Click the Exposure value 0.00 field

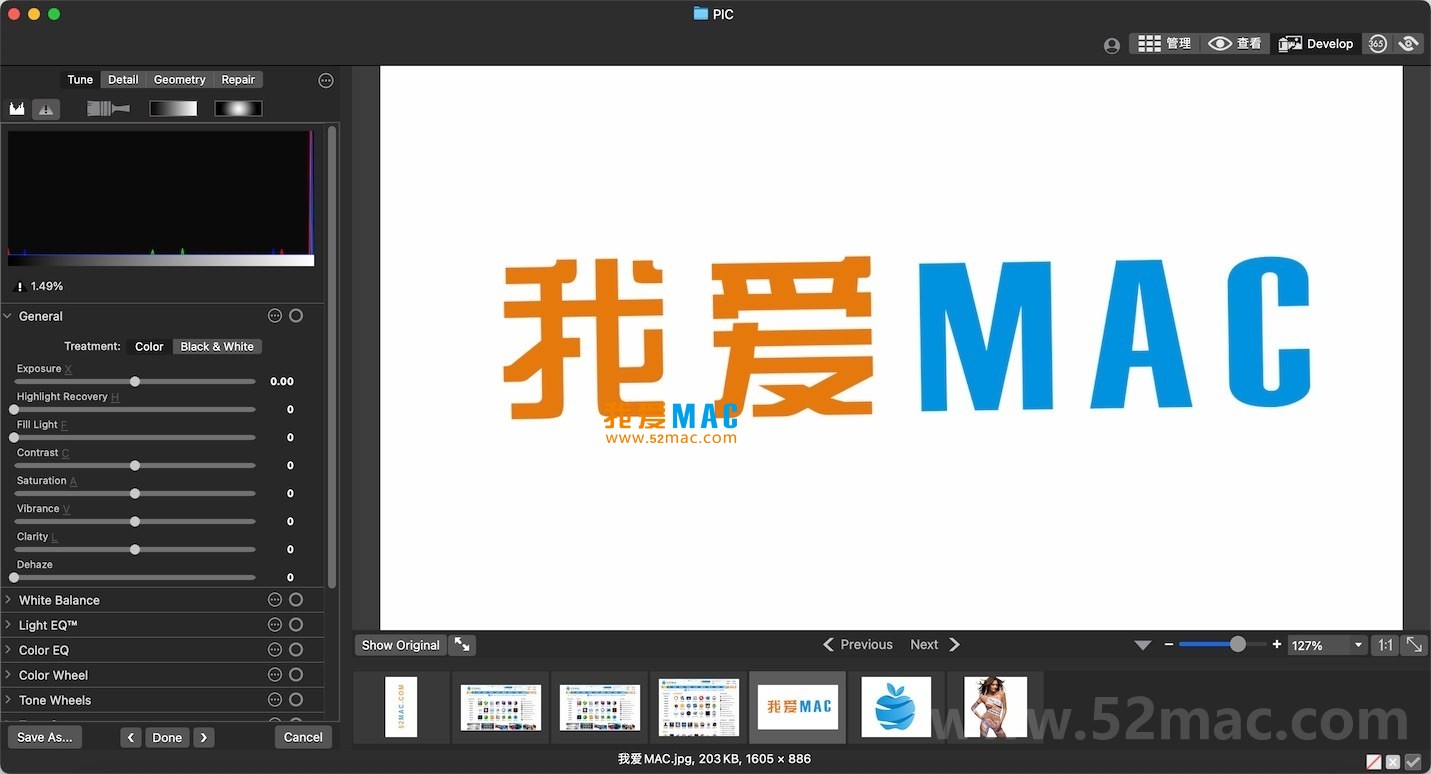[282, 381]
